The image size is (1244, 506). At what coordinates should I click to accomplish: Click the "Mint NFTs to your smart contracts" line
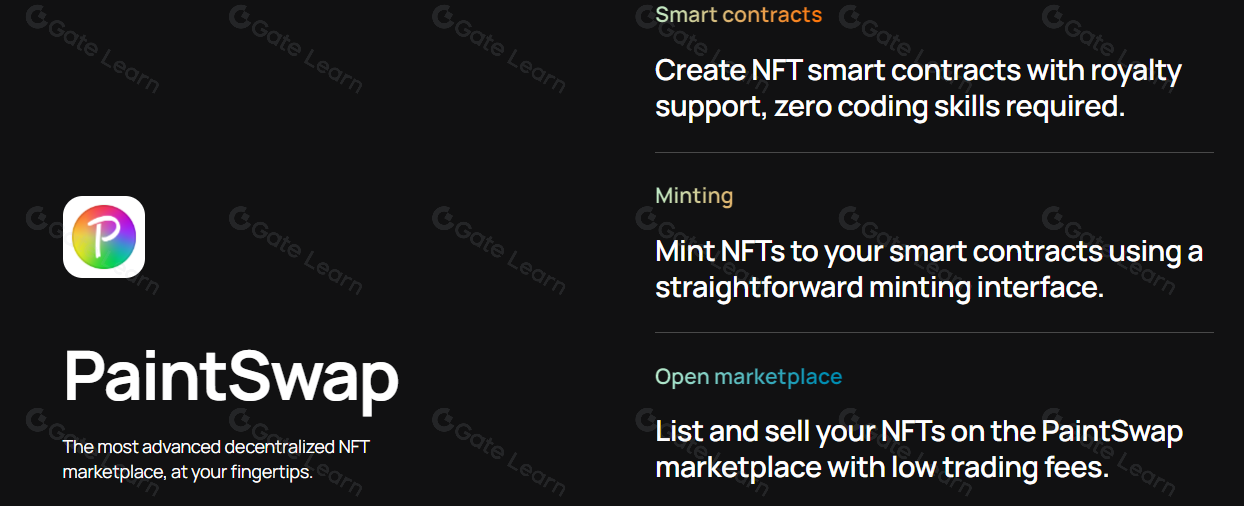pyautogui.click(x=928, y=252)
